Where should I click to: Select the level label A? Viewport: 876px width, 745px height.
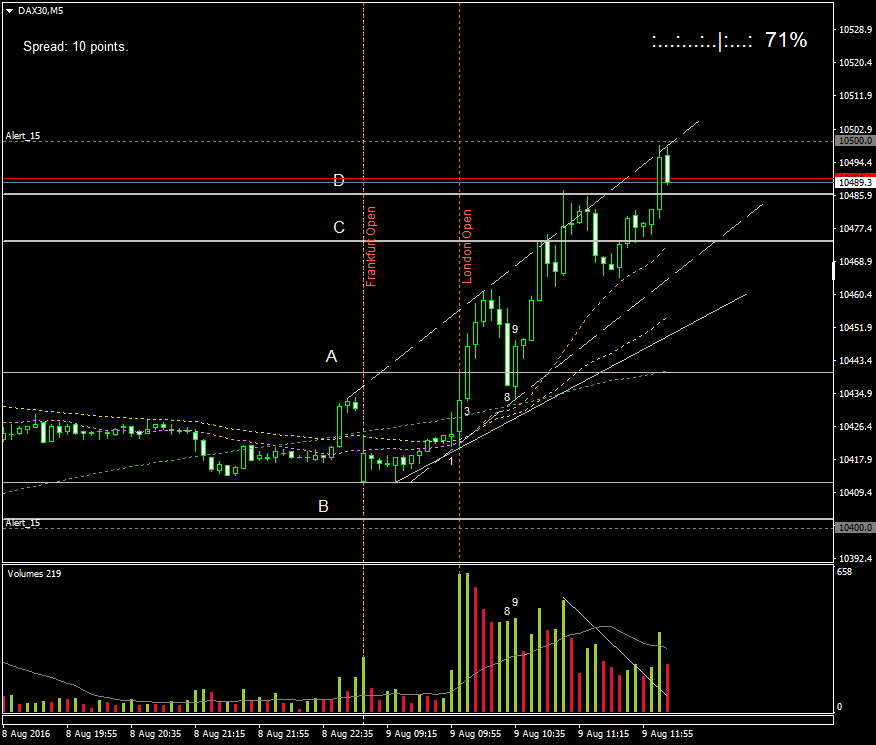click(331, 356)
